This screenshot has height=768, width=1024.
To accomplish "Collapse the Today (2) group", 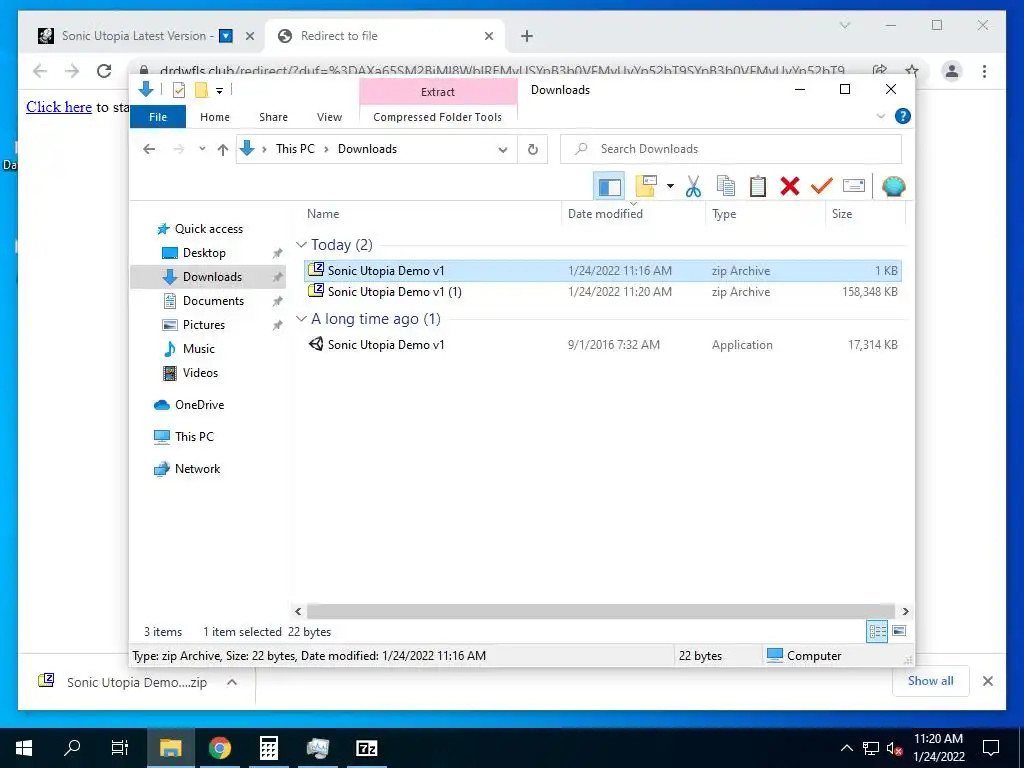I will [x=301, y=245].
